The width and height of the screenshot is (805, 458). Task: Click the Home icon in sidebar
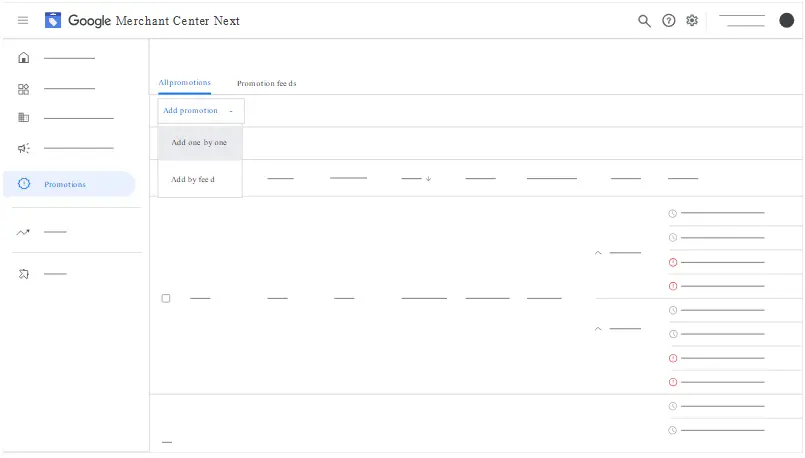point(24,58)
